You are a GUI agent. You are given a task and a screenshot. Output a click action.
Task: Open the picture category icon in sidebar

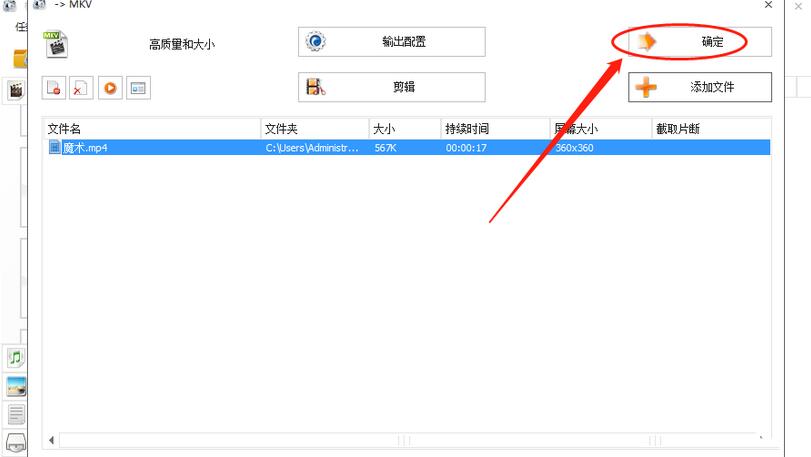point(16,386)
